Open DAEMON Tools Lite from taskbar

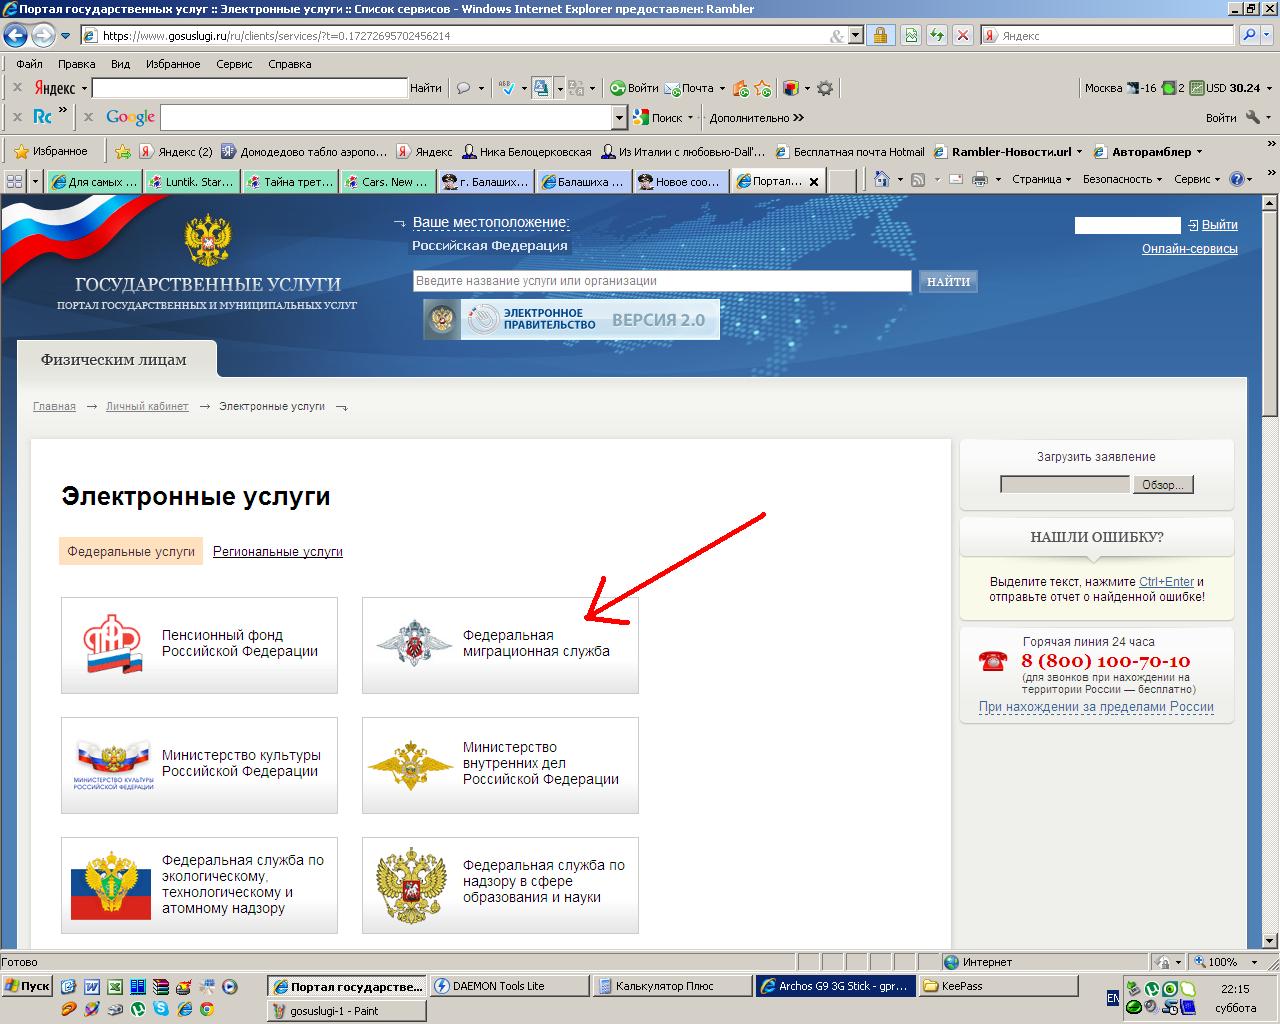(x=509, y=986)
